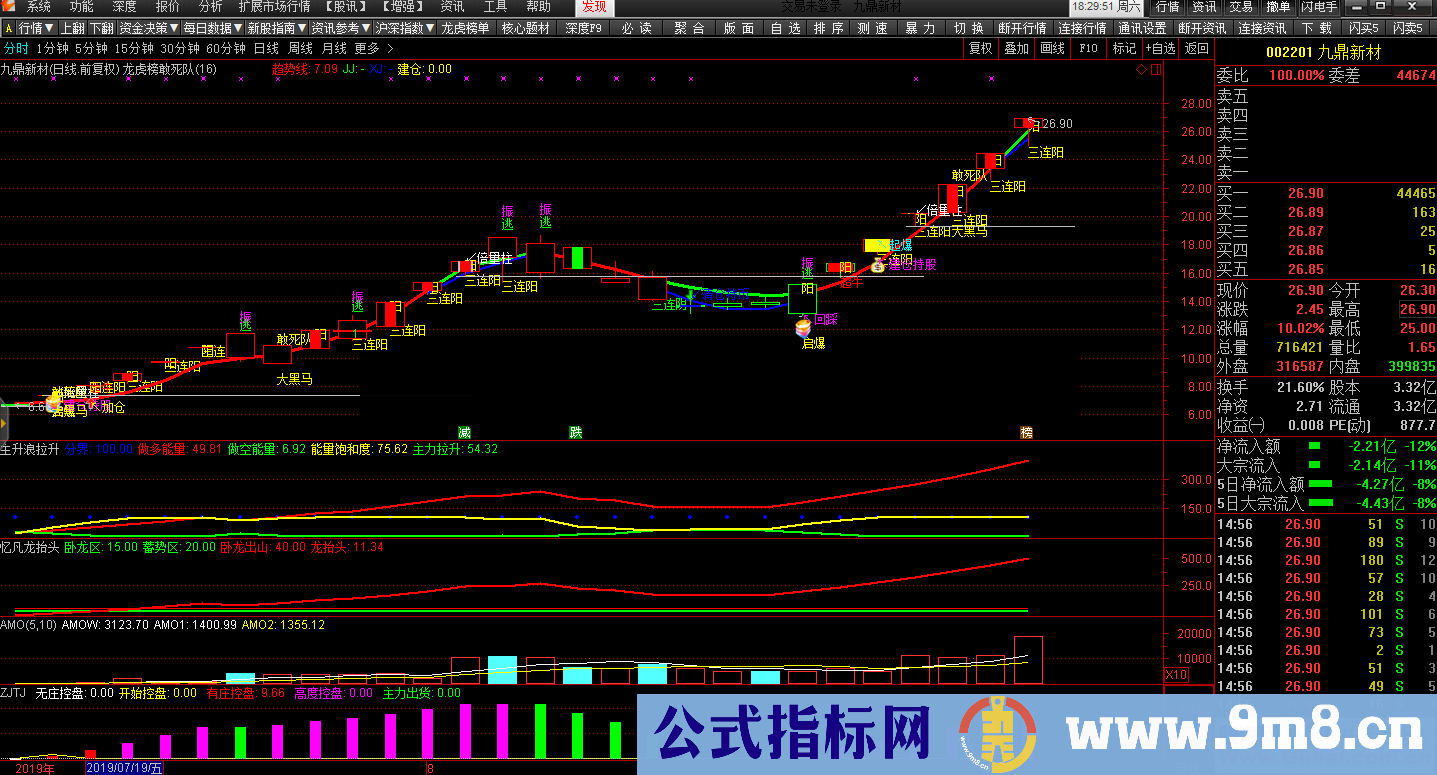Select the 月线 period
This screenshot has height=775, width=1437.
click(x=334, y=48)
